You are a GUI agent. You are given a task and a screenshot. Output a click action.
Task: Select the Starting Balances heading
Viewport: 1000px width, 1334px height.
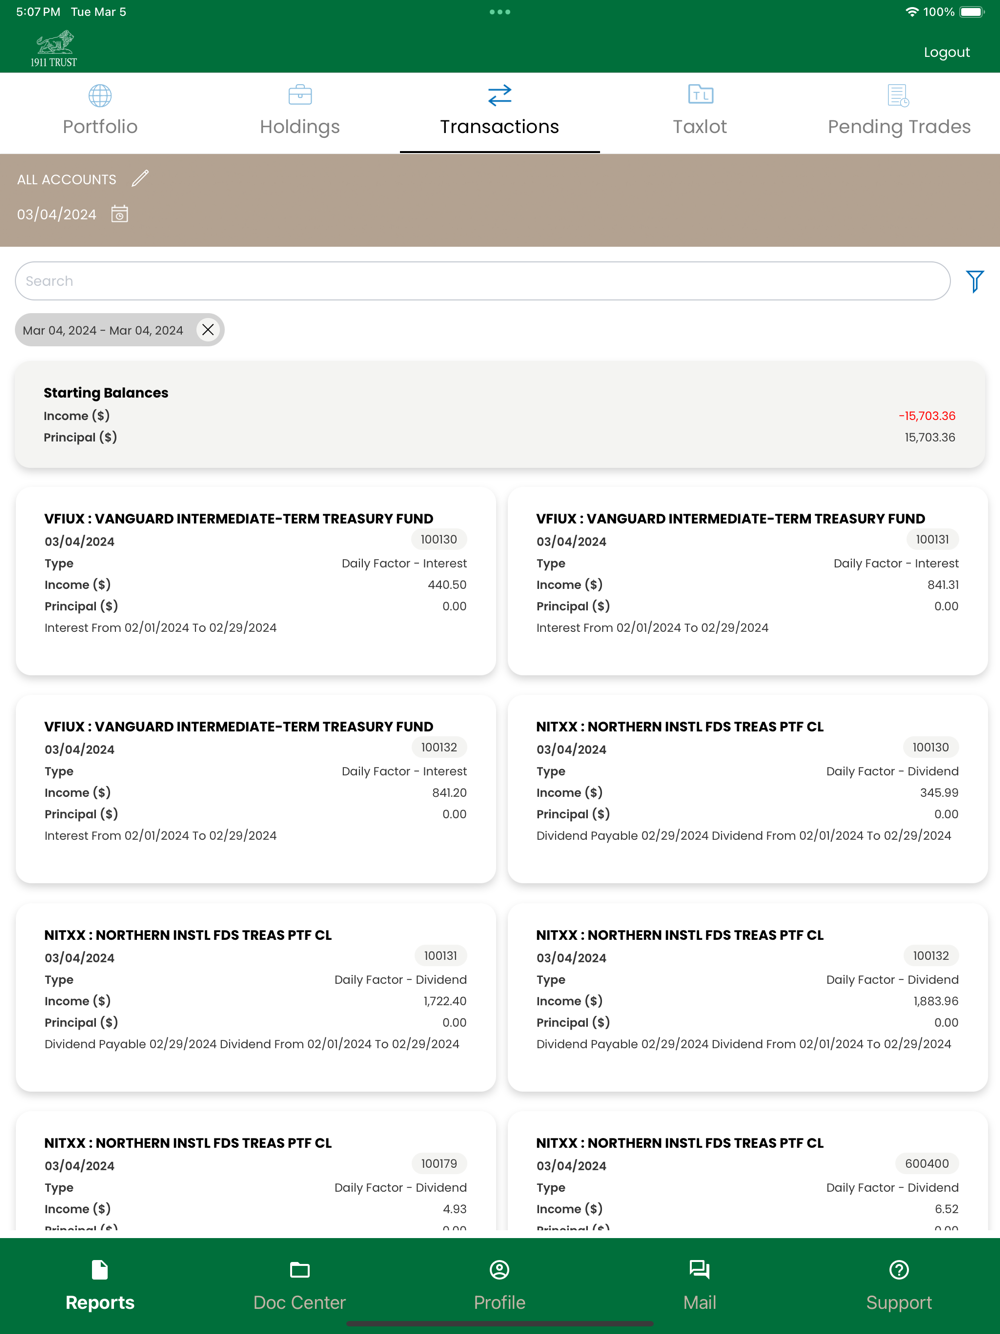click(x=106, y=393)
